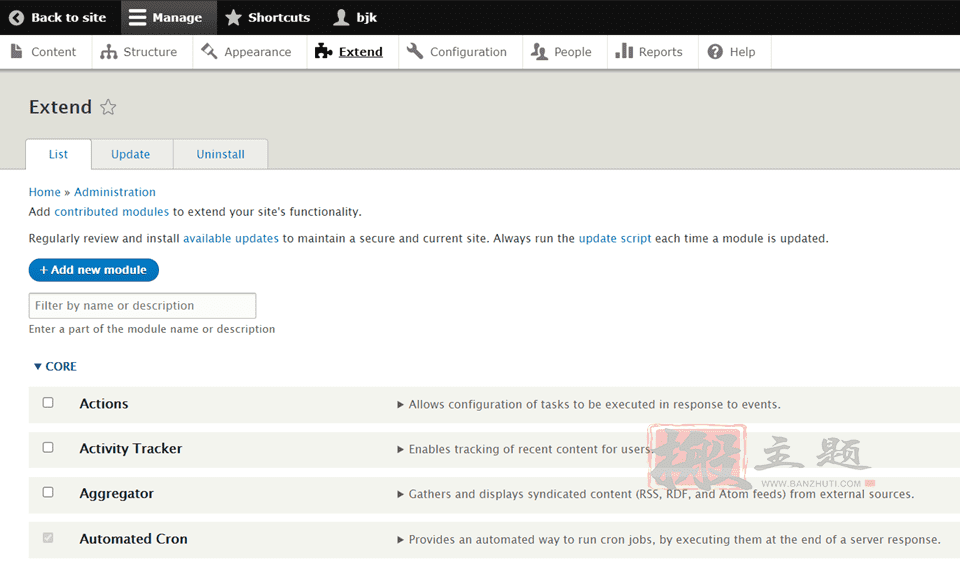Image resolution: width=960 pixels, height=566 pixels.
Task: Click the Help question mark icon
Action: point(715,51)
